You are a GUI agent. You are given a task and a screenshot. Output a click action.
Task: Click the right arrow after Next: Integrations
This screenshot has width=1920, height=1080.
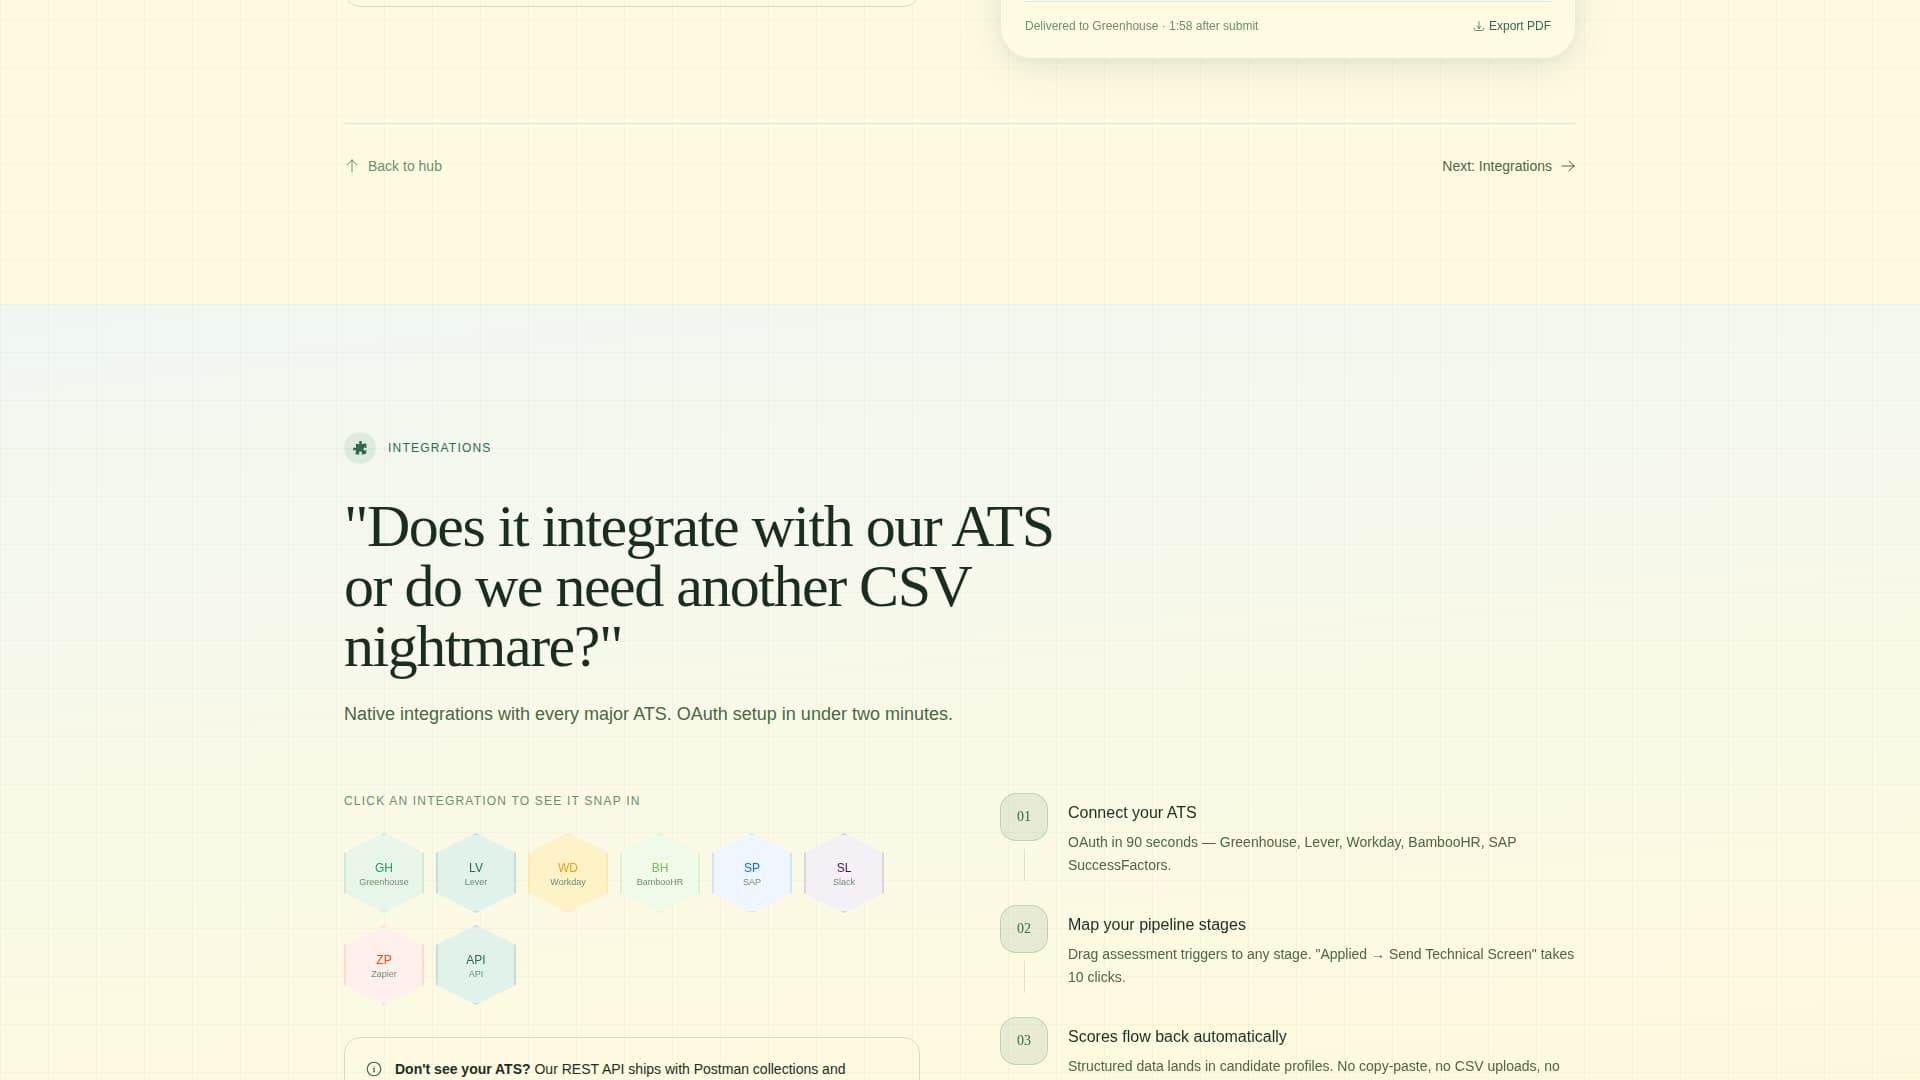(1568, 166)
